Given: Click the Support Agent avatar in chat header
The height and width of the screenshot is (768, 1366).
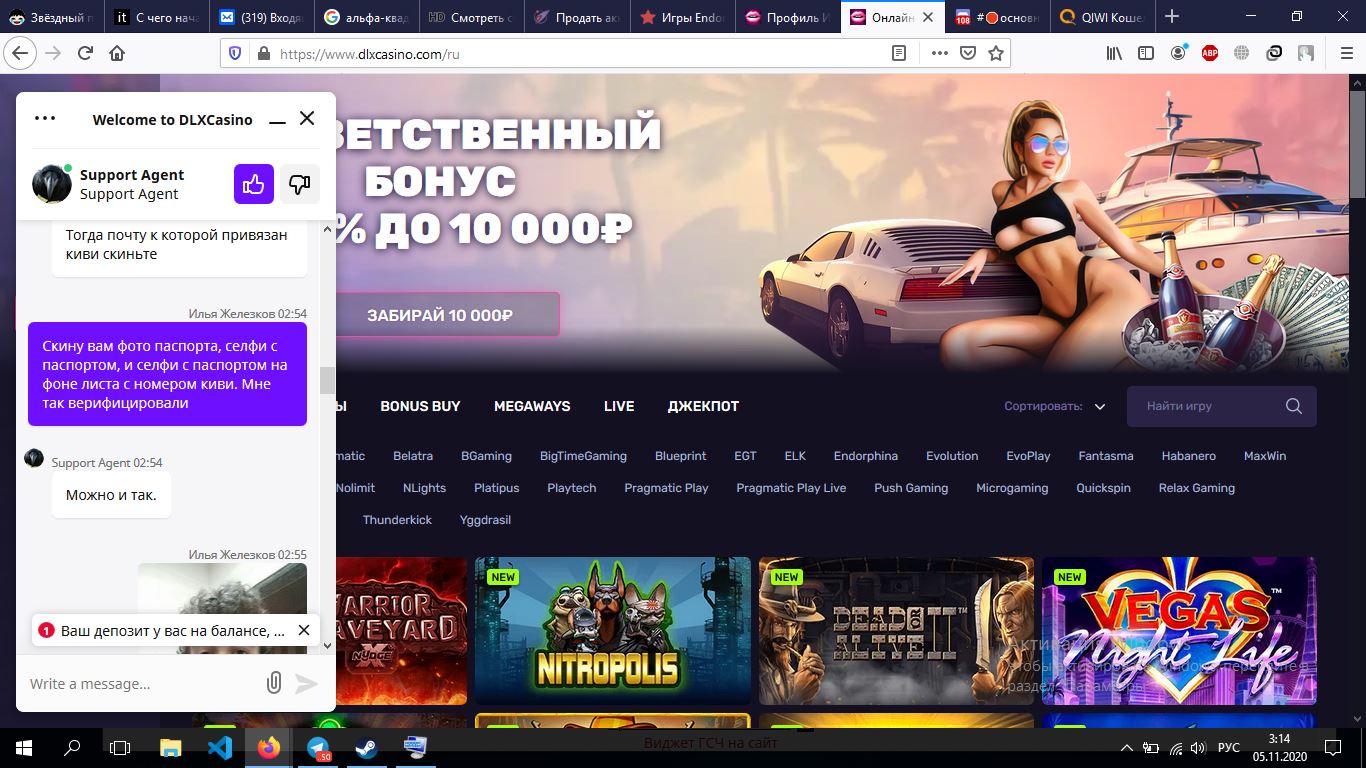Looking at the screenshot, I should 51,184.
